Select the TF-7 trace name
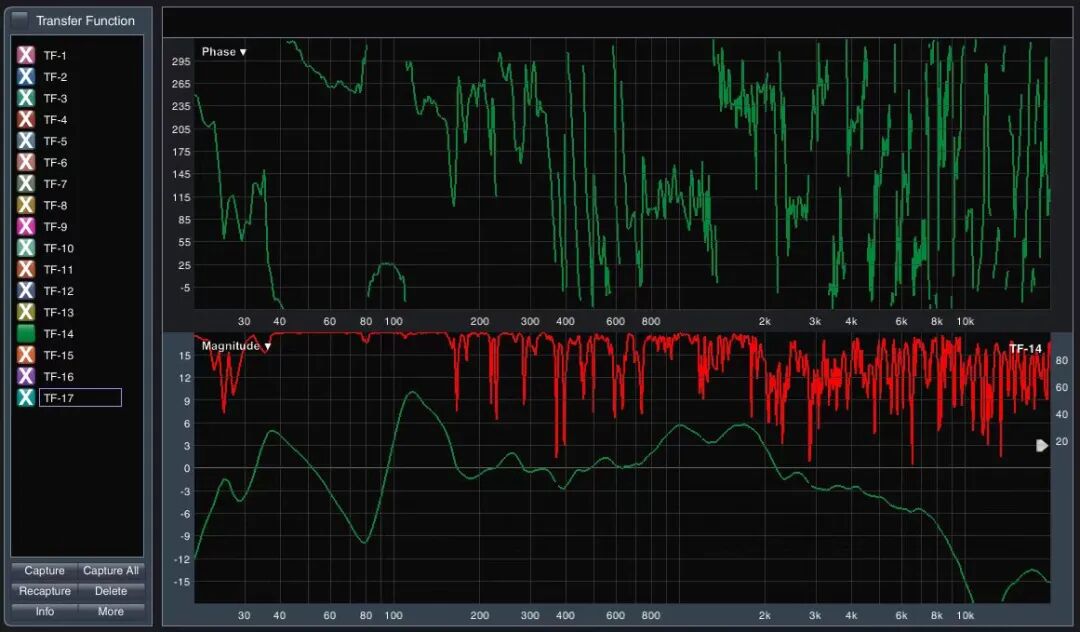The height and width of the screenshot is (632, 1080). (55, 184)
